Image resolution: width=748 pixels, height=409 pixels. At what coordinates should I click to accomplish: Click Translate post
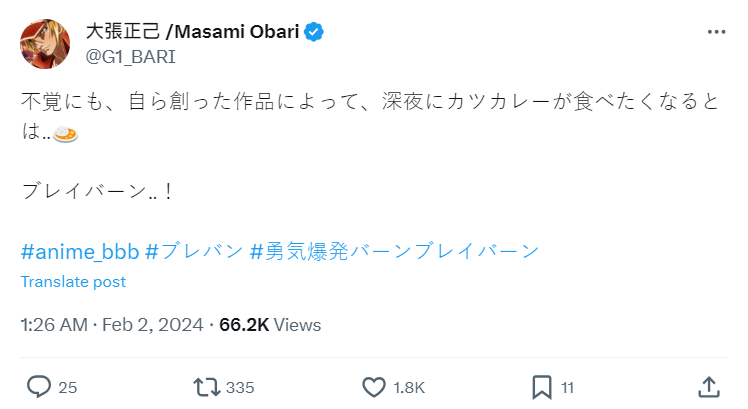(x=73, y=282)
